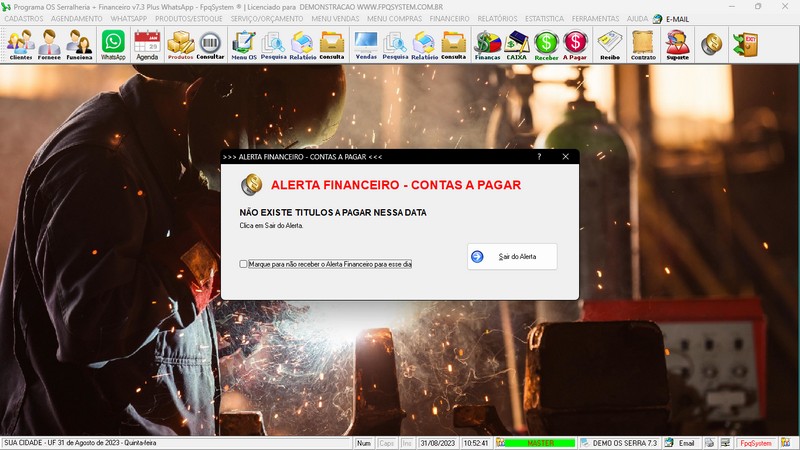Open the Menu OS icon
Viewport: 800px width, 450px height.
click(244, 44)
